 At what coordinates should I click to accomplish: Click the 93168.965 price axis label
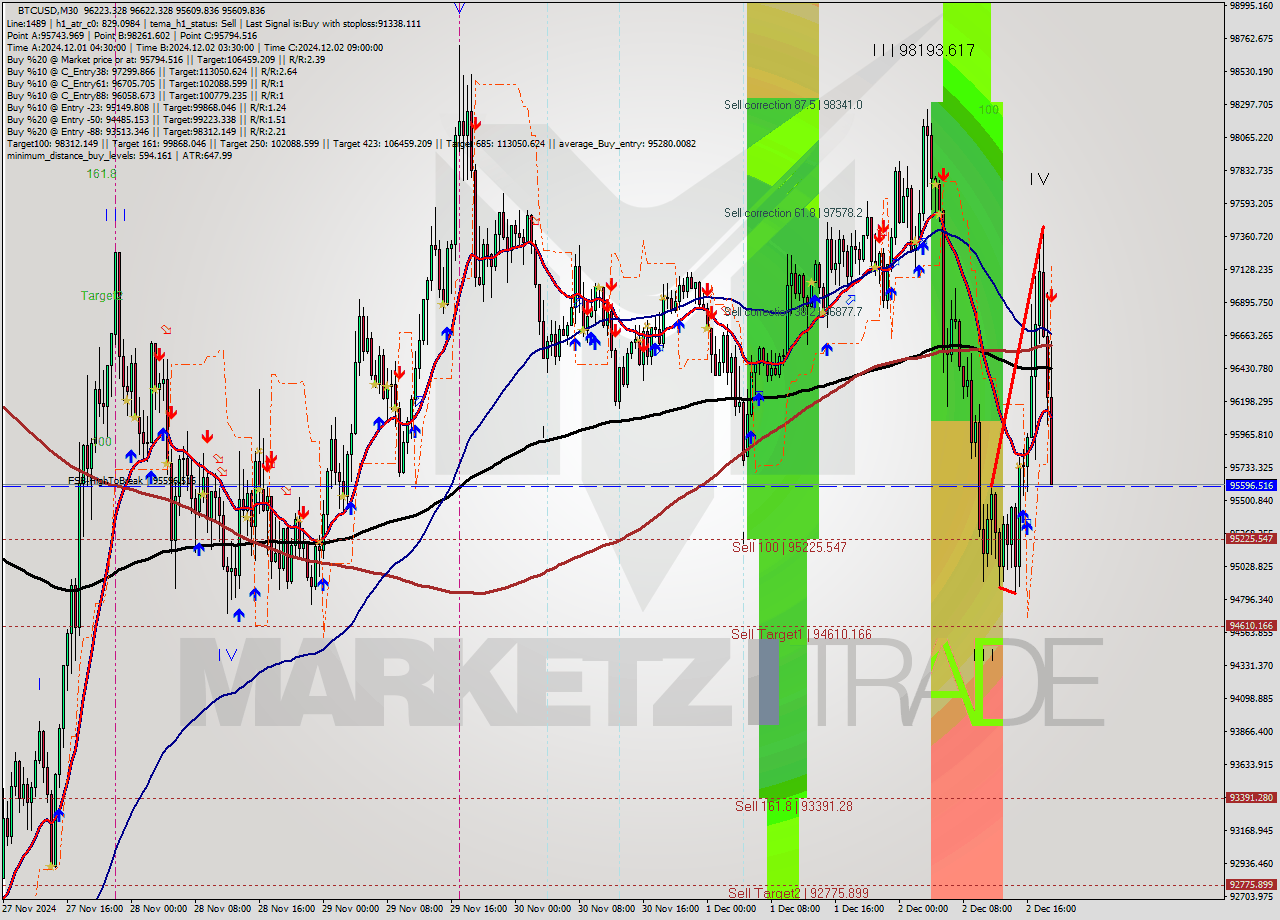tap(1251, 830)
